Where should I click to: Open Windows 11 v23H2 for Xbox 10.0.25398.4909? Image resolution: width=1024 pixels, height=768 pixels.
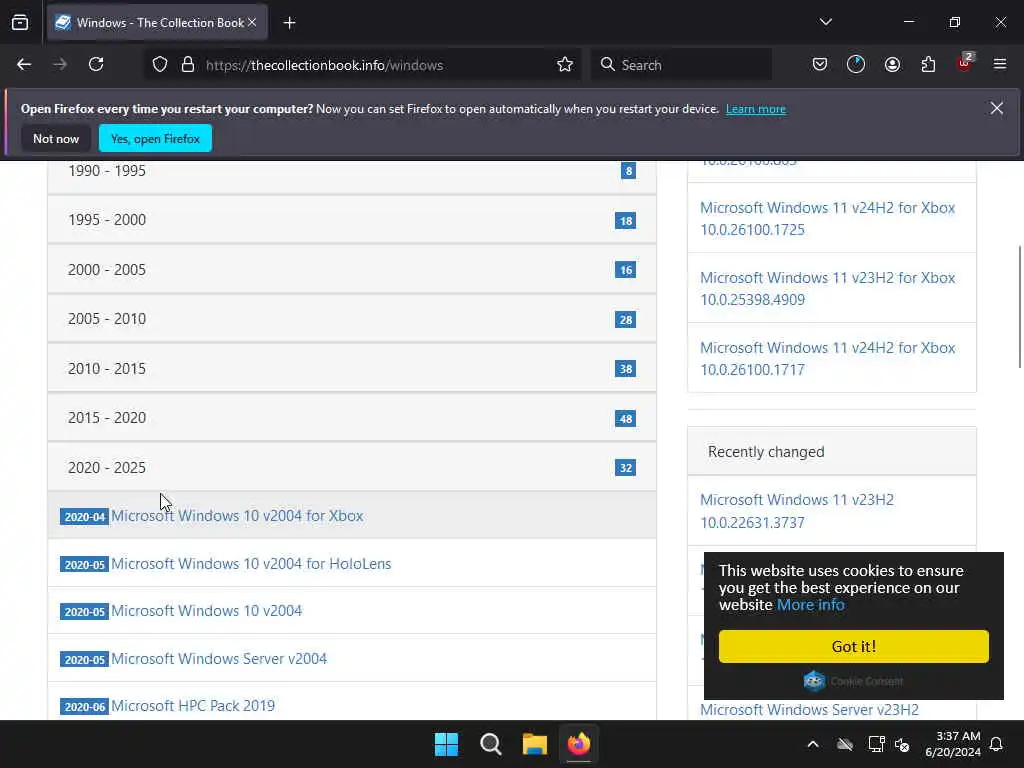(x=827, y=289)
